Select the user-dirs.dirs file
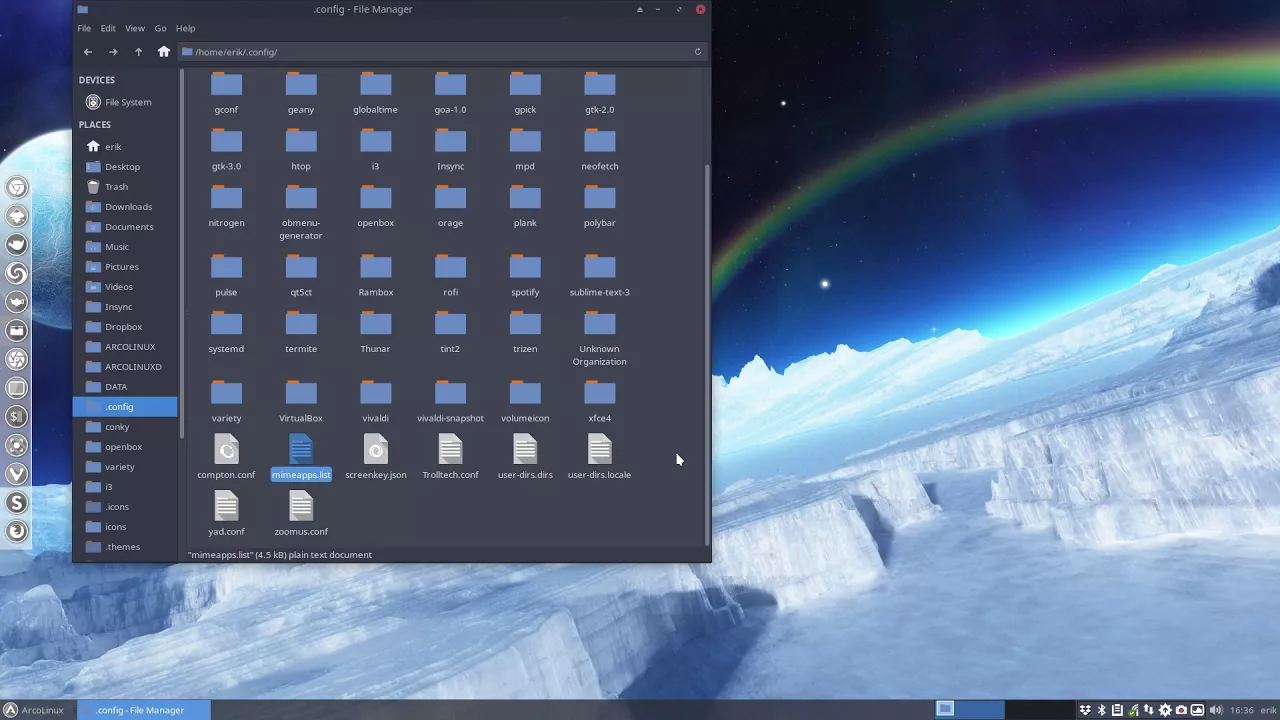Screen dimensions: 1280x720 pyautogui.click(x=525, y=458)
